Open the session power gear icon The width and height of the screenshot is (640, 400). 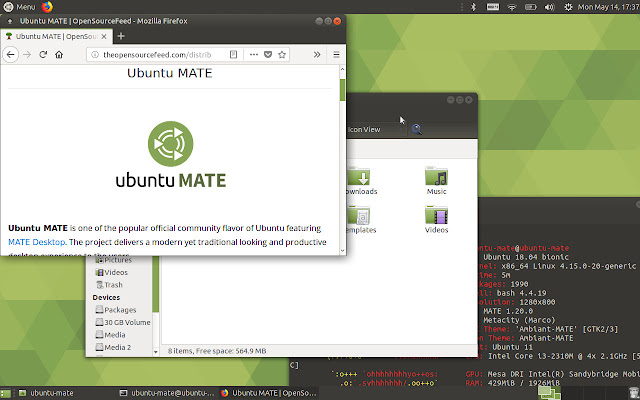(x=568, y=7)
